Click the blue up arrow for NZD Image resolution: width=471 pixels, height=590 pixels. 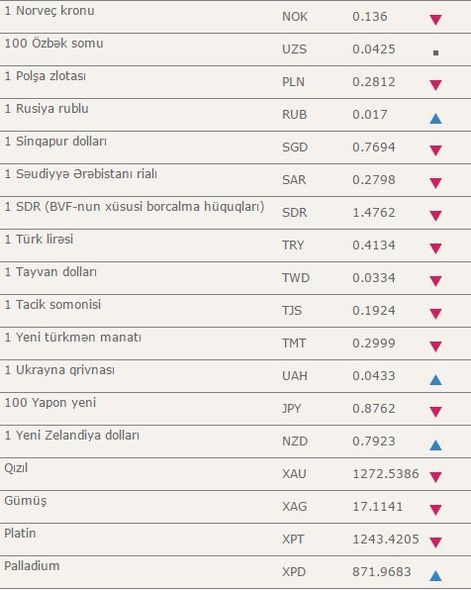tap(435, 445)
